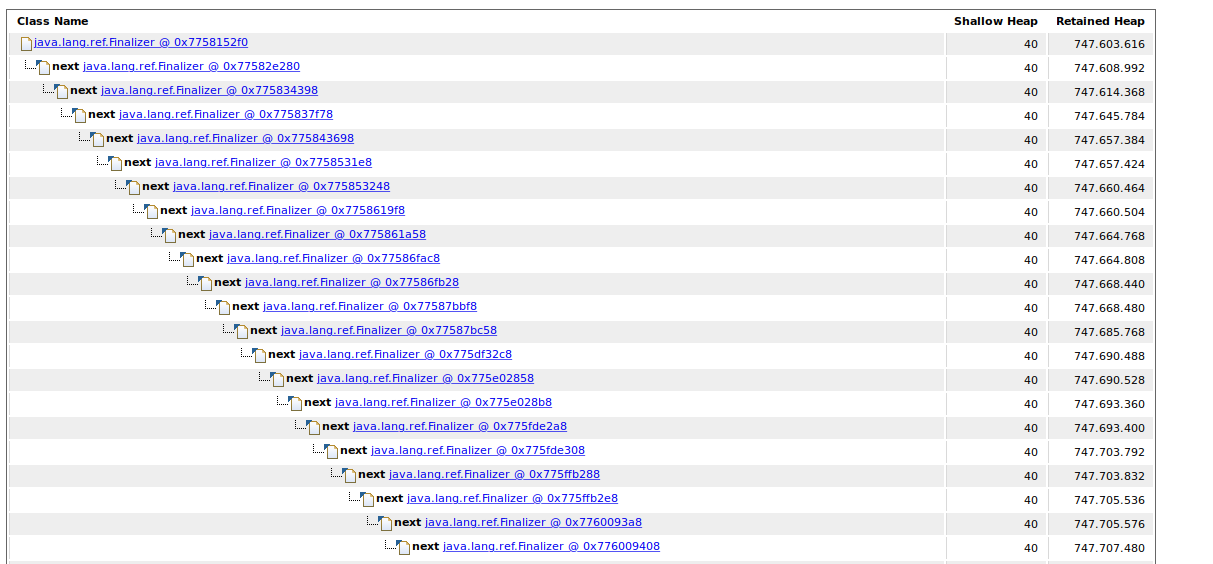The height and width of the screenshot is (564, 1213).
Task: Click the reference icon beside Finalizer 0x775853248
Action: tap(133, 187)
